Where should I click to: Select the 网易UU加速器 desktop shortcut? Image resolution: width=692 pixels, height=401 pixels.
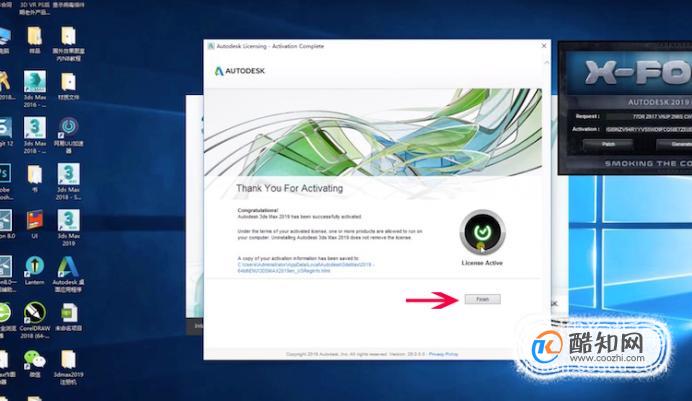click(68, 135)
